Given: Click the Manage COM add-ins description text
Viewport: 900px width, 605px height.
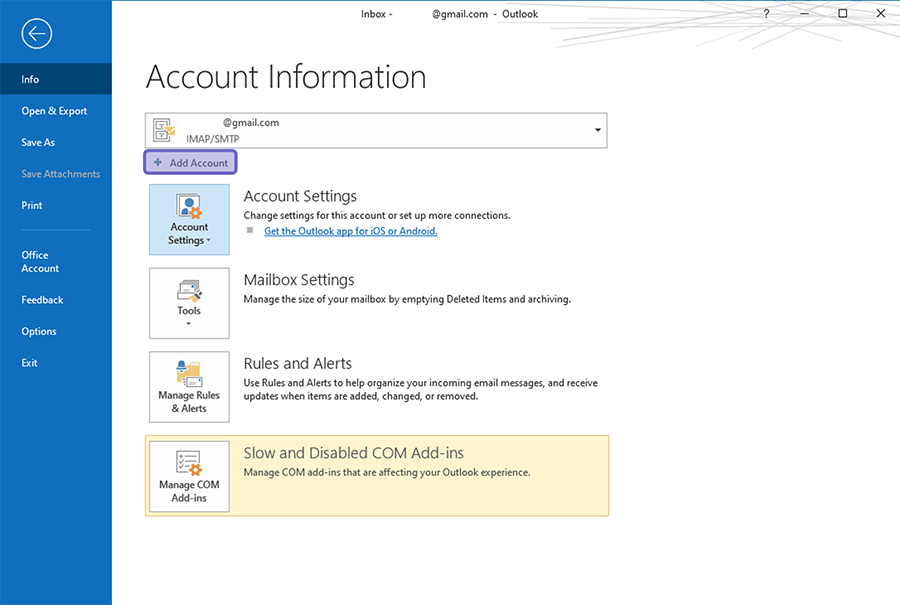Looking at the screenshot, I should pos(387,472).
